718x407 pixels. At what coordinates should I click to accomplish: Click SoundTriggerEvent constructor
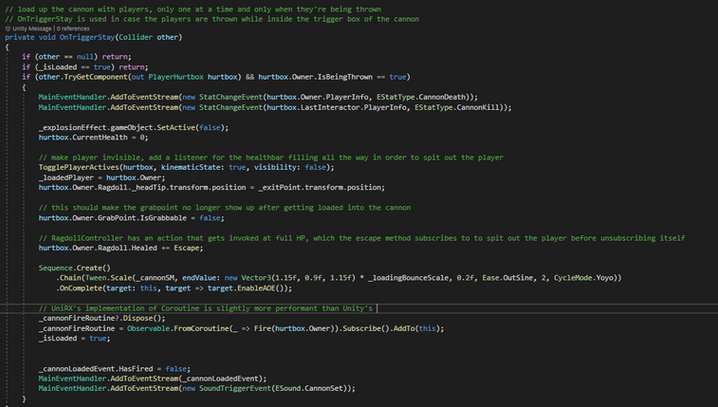tap(235, 389)
